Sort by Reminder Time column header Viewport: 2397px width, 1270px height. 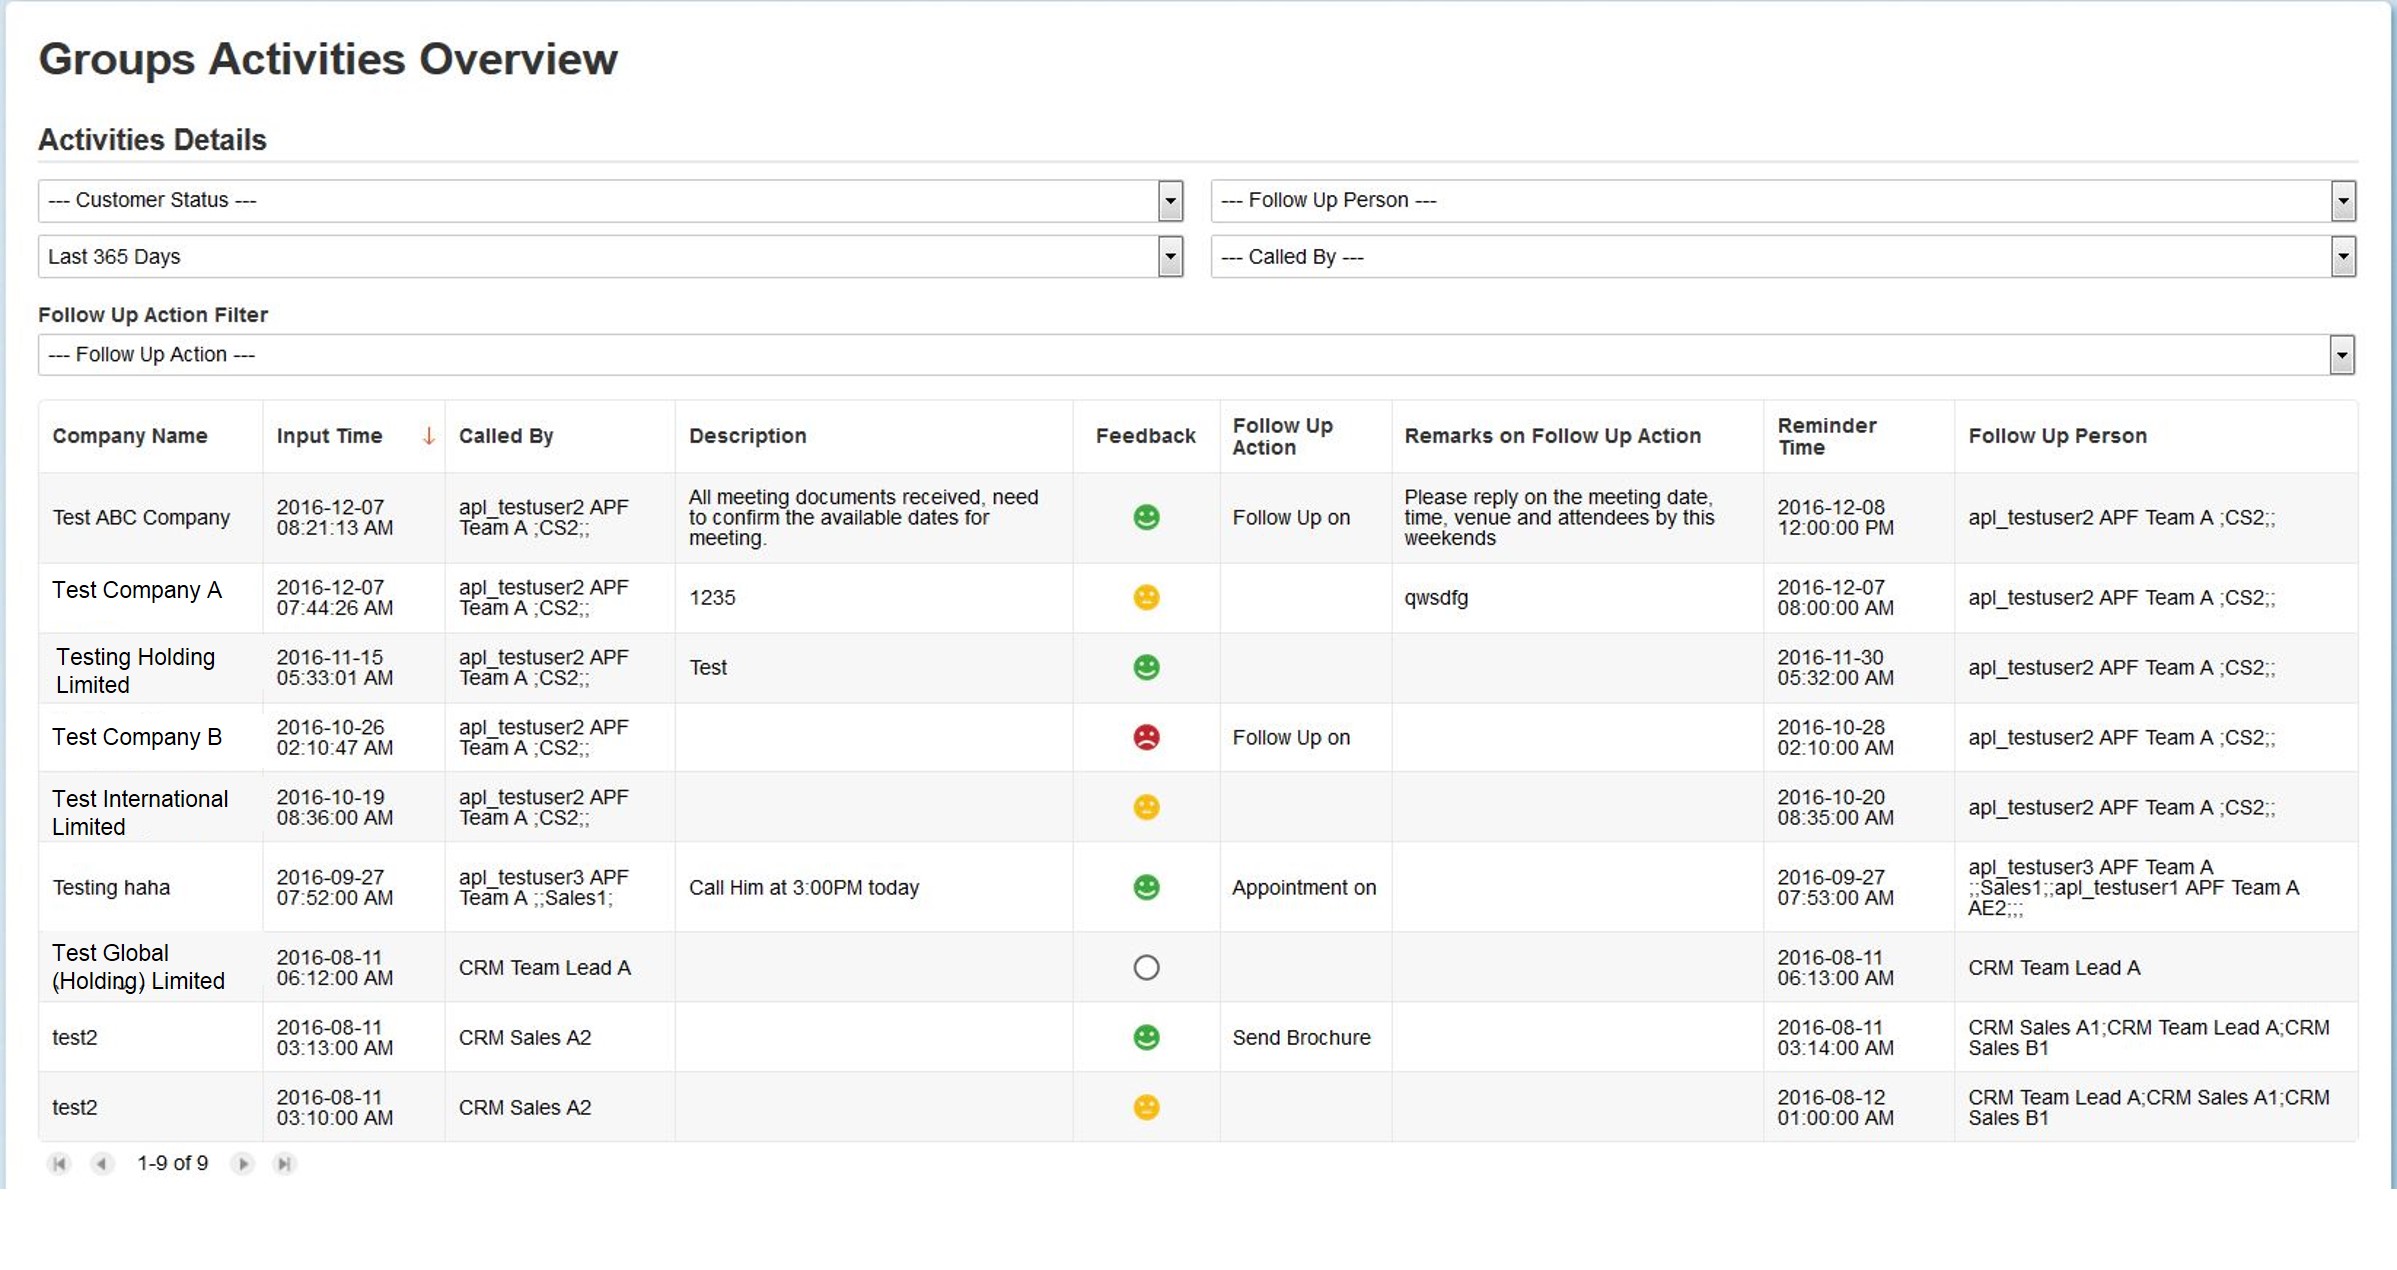tap(1827, 437)
